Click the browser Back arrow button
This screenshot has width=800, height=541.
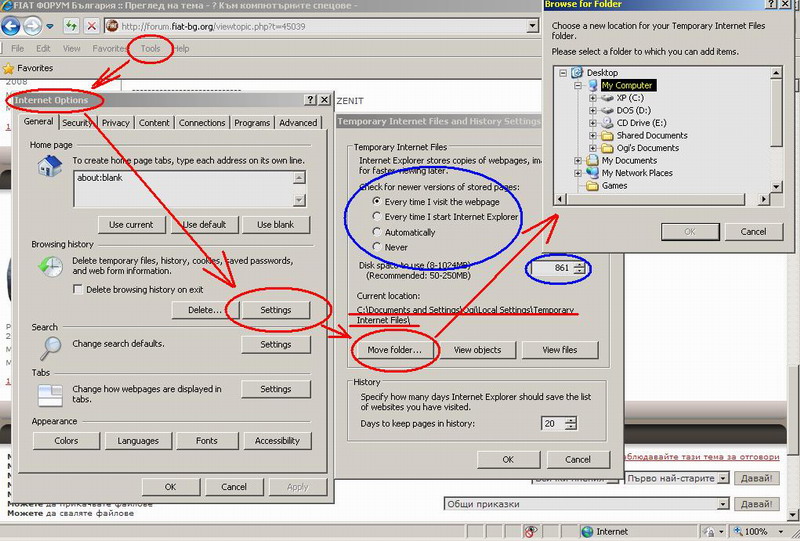pyautogui.click(x=10, y=26)
